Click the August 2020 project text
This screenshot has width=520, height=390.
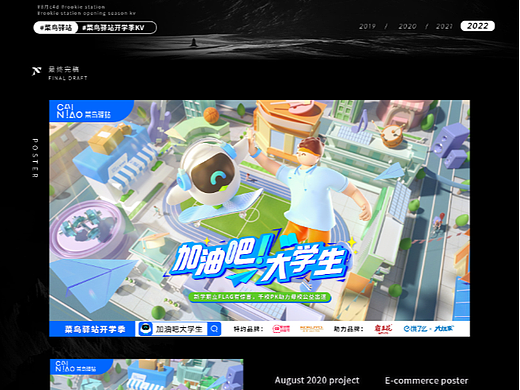point(317,380)
